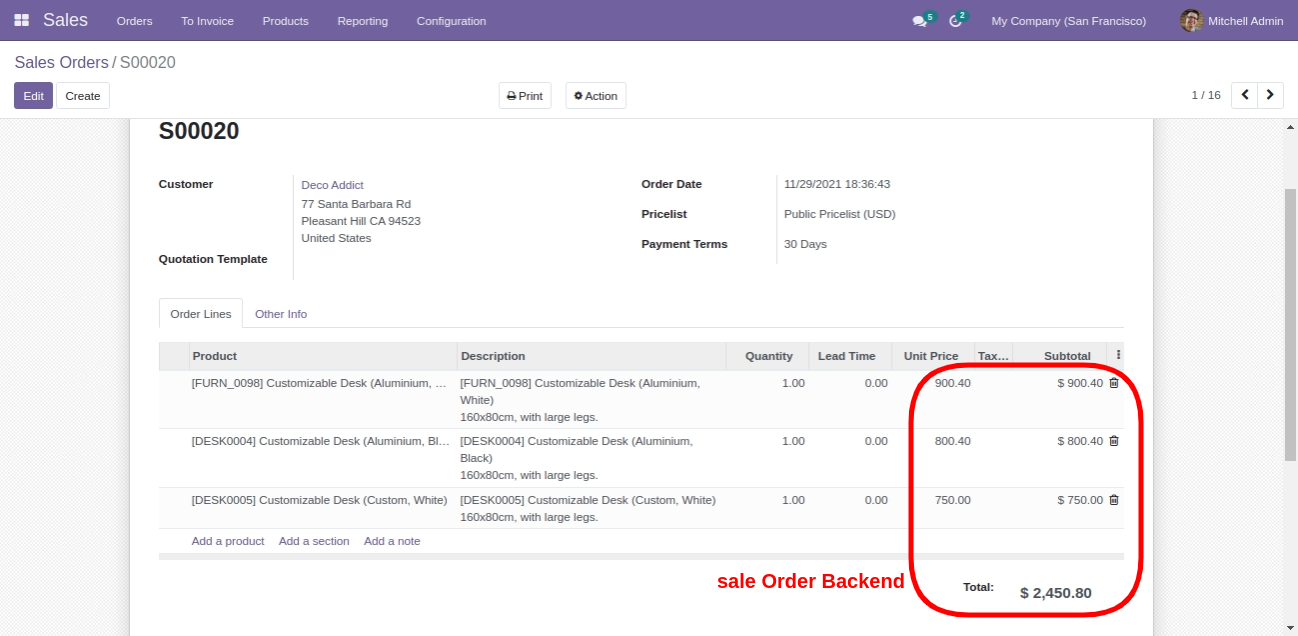The width and height of the screenshot is (1298, 636).
Task: Delete the DESK0004 order line
Action: 1114,441
